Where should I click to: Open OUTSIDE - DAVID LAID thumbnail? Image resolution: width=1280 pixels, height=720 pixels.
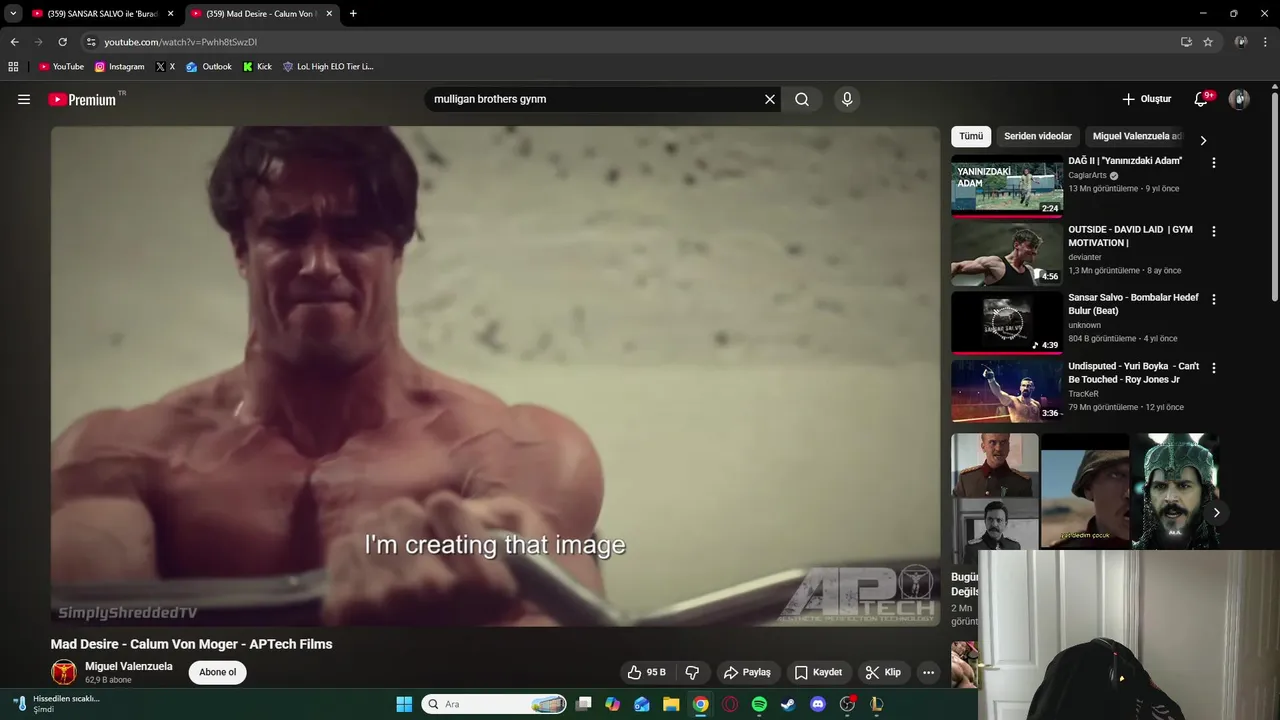tap(1007, 254)
